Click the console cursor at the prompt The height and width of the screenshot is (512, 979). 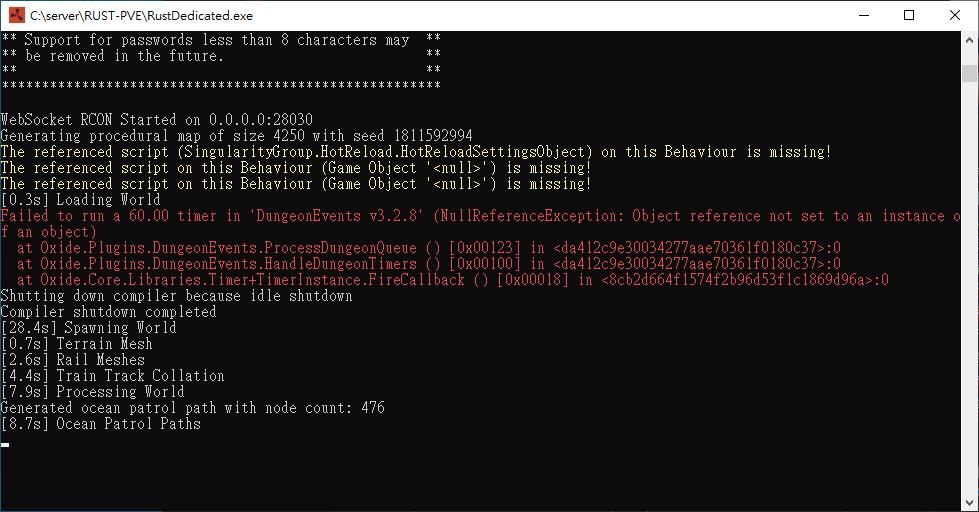pyautogui.click(x=5, y=445)
